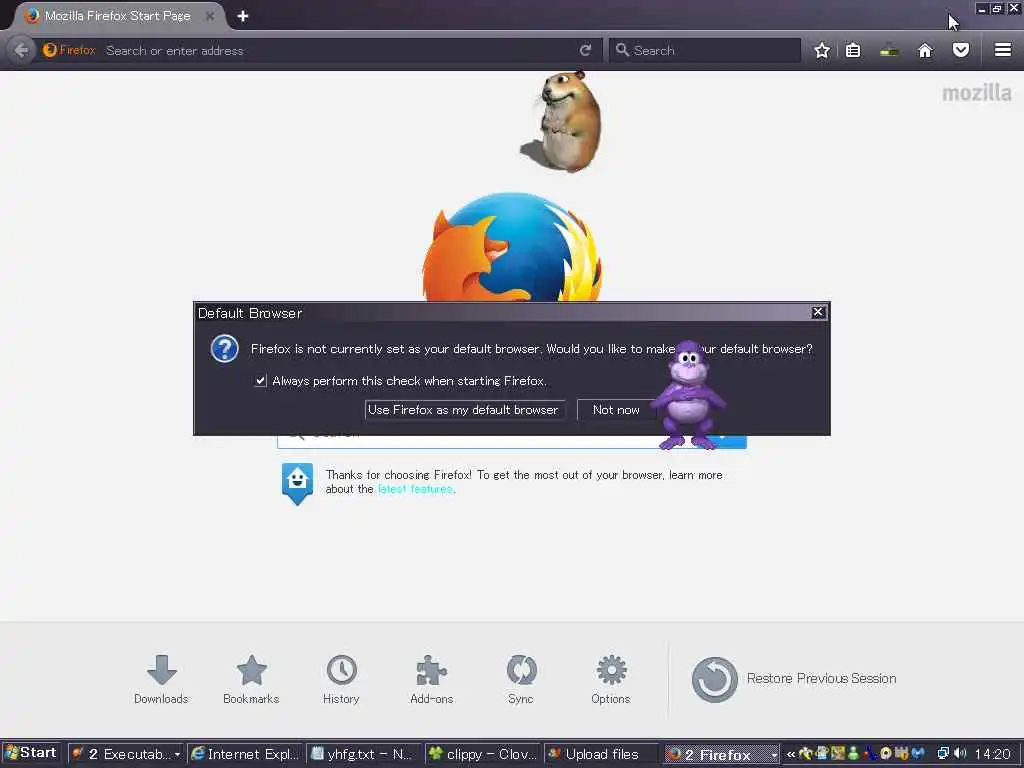Expand the 2 Firefox taskbar group dropdown
The height and width of the screenshot is (768, 1024).
[x=774, y=755]
